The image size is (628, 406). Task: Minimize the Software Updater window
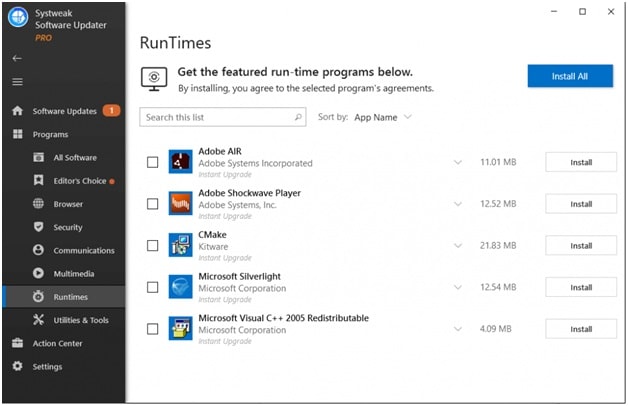[554, 12]
